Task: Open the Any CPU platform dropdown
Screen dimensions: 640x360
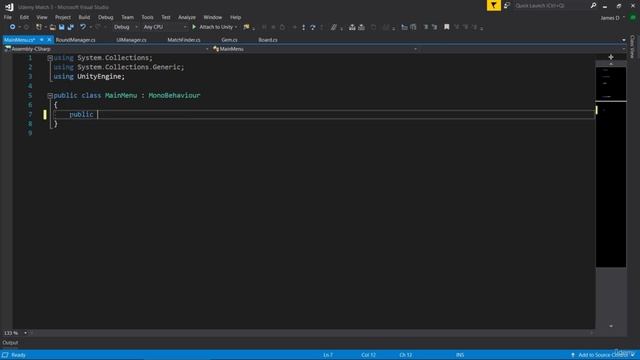Action: pos(164,27)
